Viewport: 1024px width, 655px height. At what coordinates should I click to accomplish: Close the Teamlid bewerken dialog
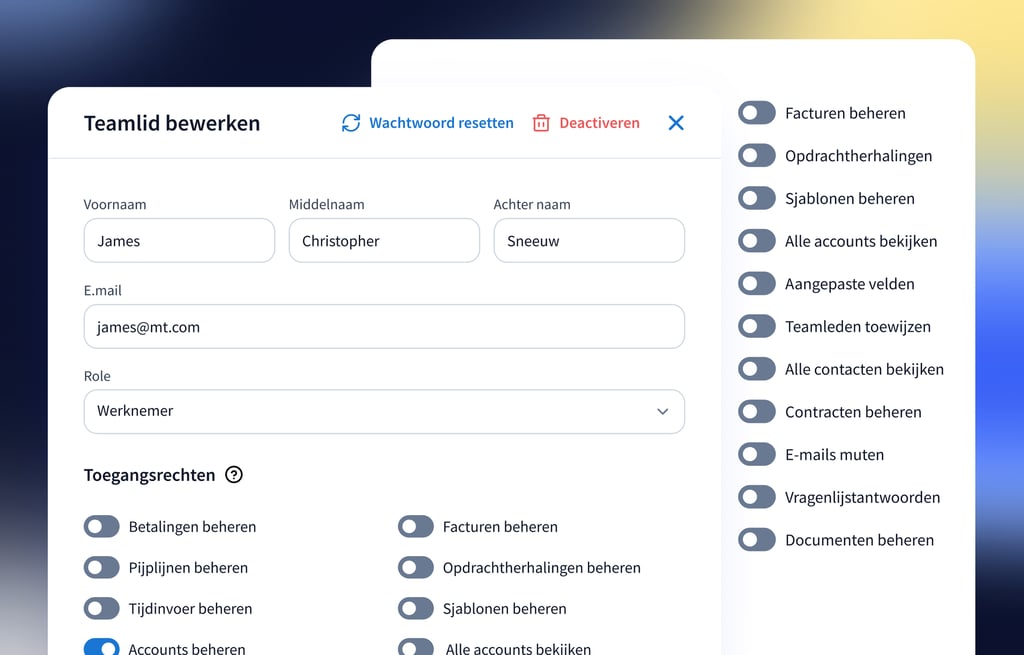coord(676,123)
